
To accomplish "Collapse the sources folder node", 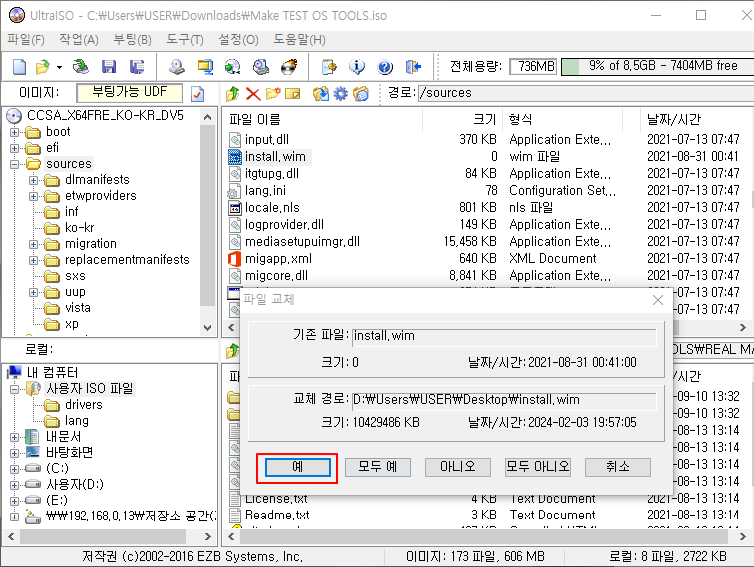I will click(x=14, y=164).
